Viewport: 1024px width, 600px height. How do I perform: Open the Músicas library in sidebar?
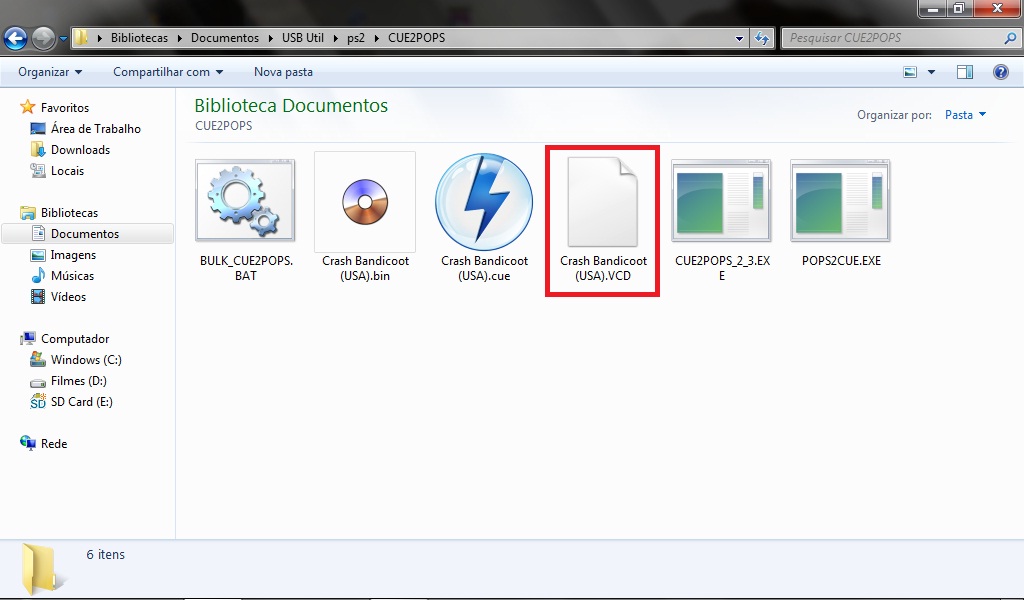72,276
